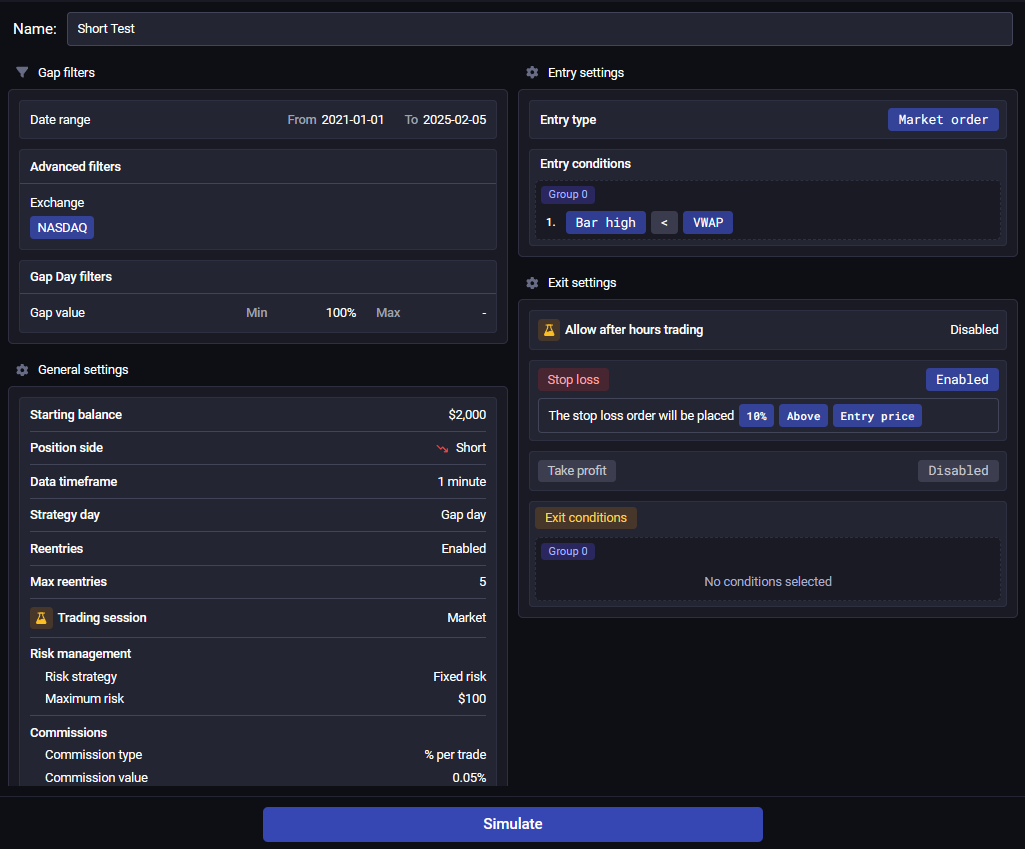
Task: Click the Risk strategy Fixed risk value
Action: click(460, 676)
